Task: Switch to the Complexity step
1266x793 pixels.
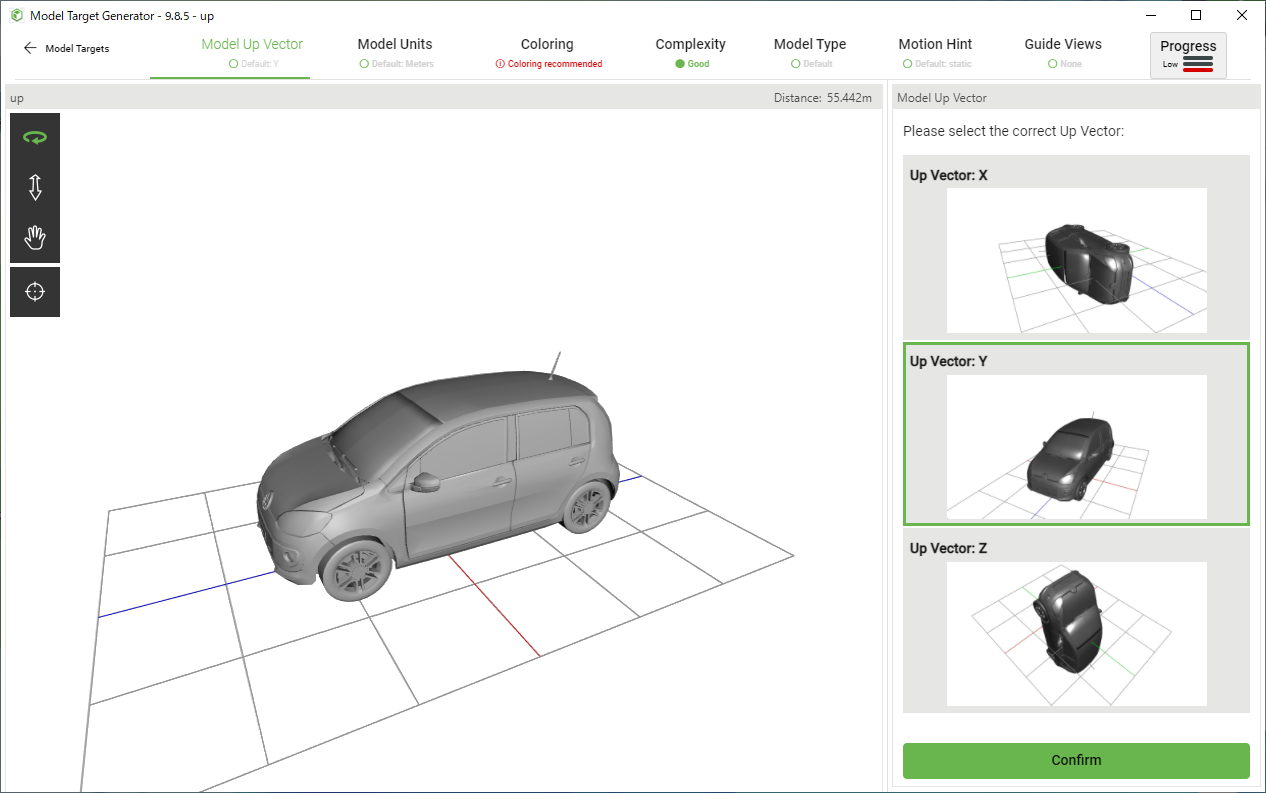Action: (690, 45)
